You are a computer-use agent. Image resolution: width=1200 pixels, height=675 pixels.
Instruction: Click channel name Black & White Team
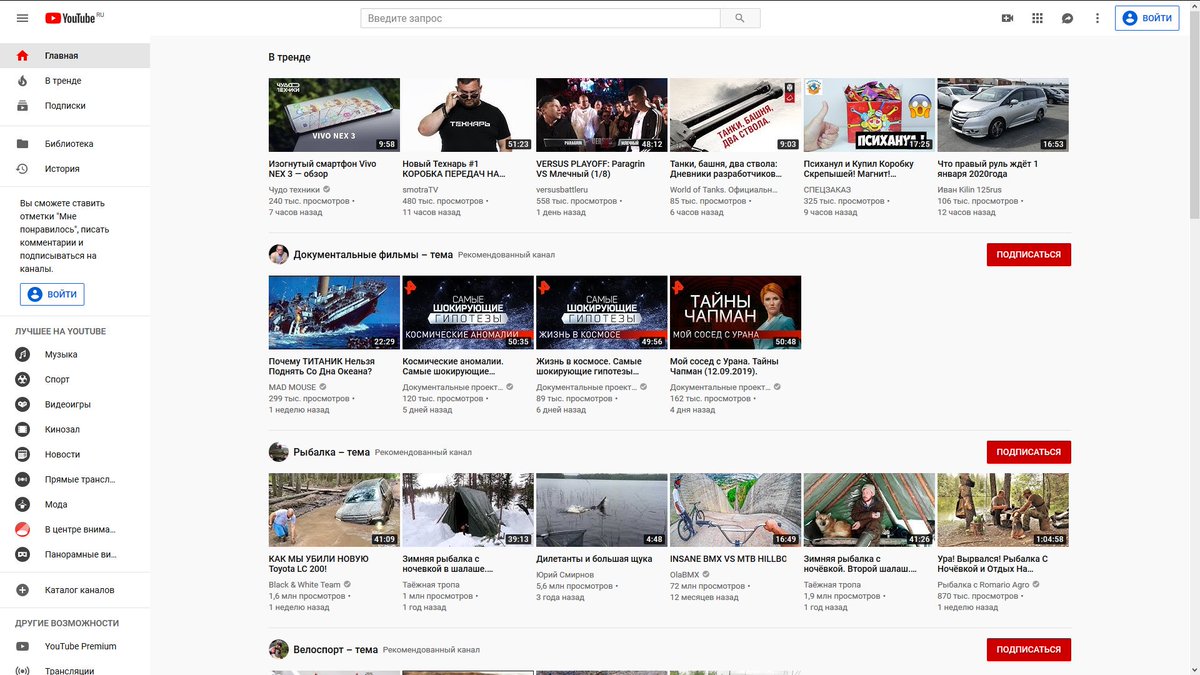coord(305,585)
